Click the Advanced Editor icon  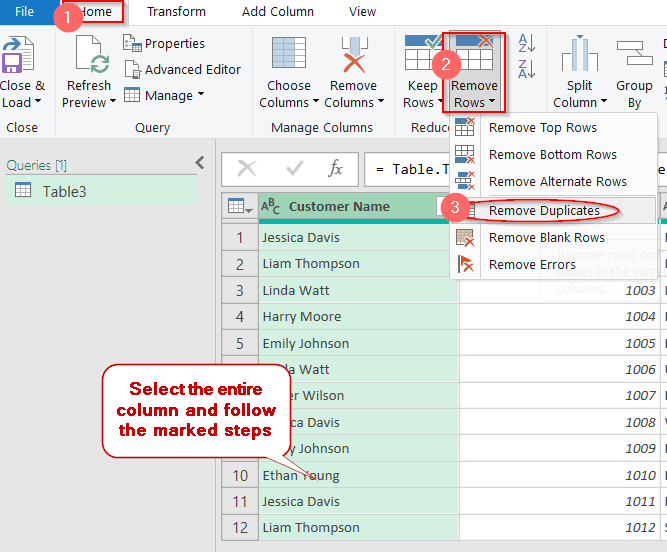pyautogui.click(x=132, y=69)
